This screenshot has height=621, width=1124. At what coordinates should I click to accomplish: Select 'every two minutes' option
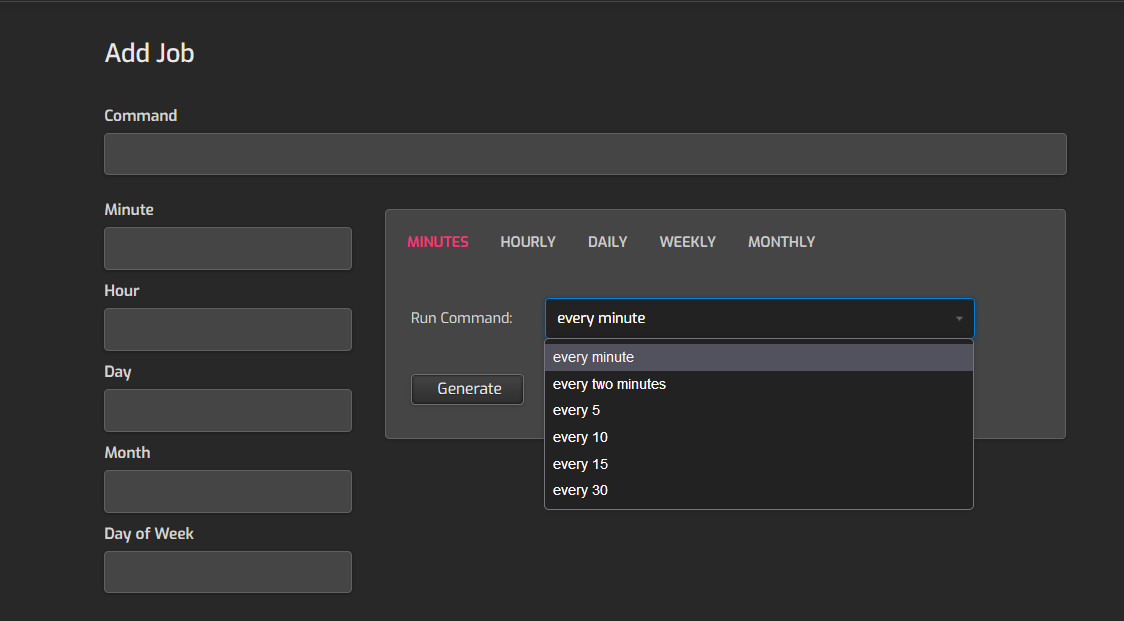[609, 384]
